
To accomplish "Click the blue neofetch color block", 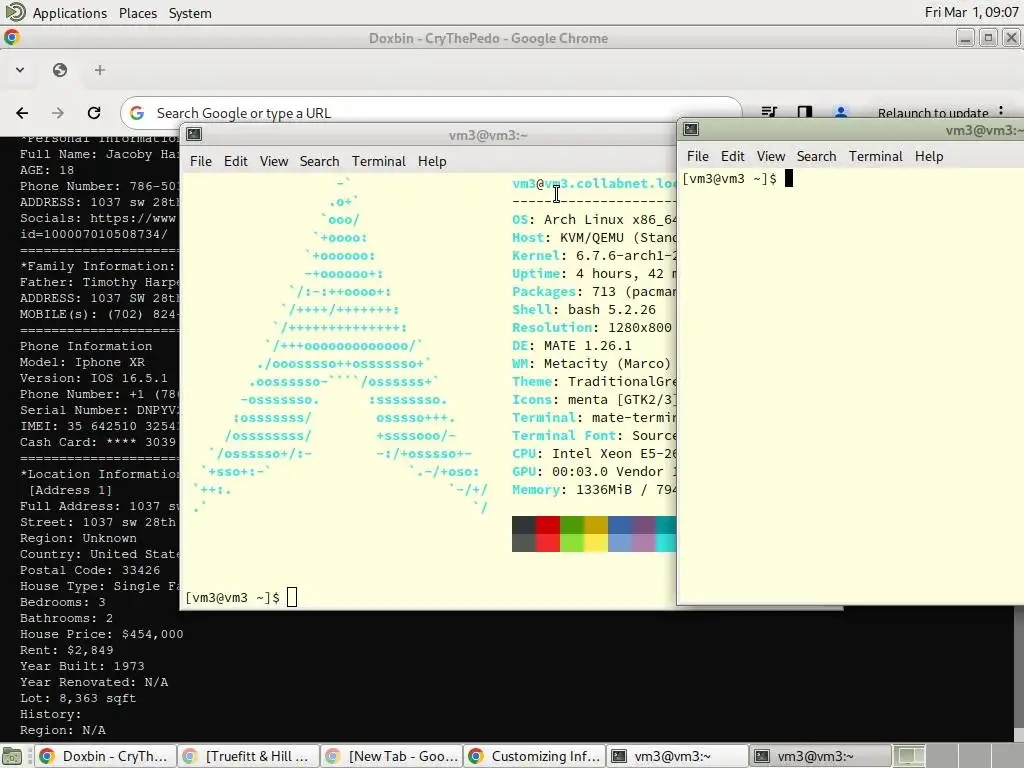I will 620,534.
